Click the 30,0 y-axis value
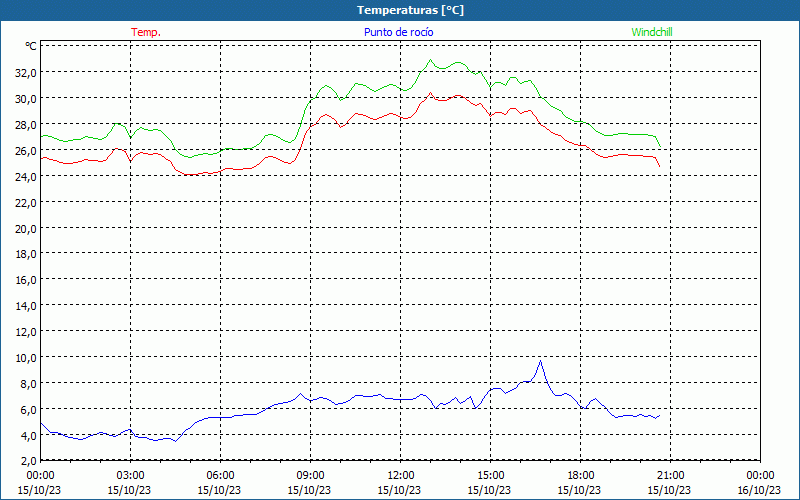Viewport: 800px width, 500px height. [x=26, y=98]
